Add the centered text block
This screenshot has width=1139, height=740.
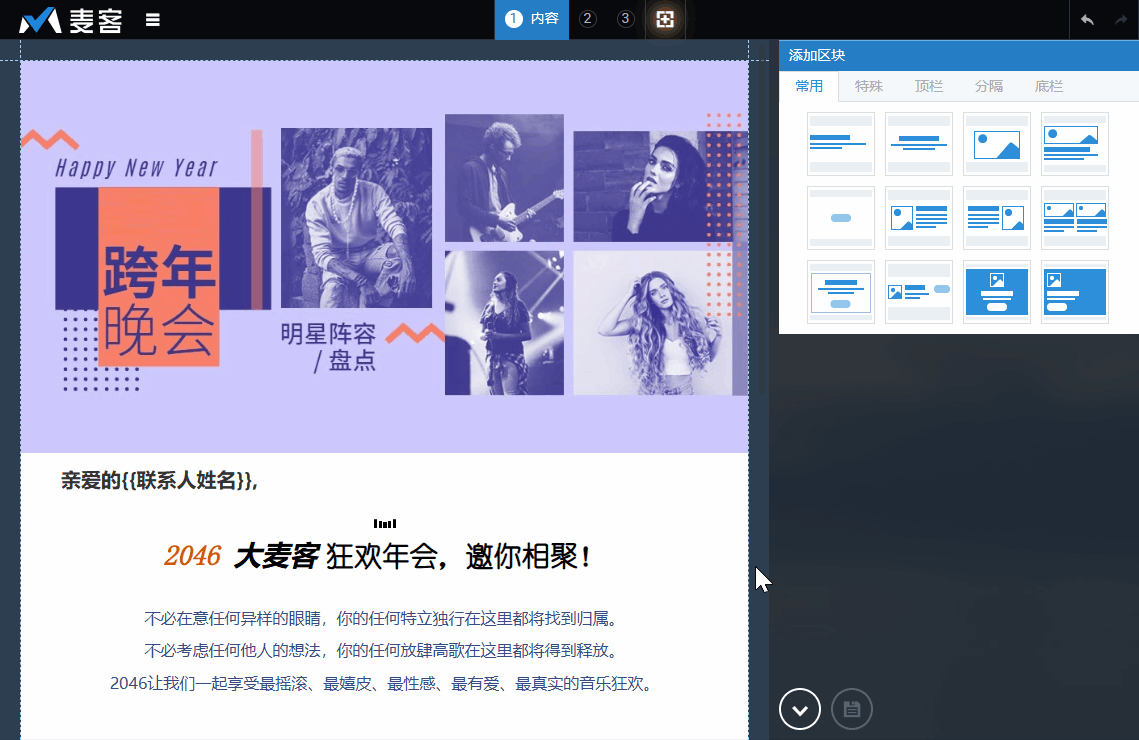(919, 144)
